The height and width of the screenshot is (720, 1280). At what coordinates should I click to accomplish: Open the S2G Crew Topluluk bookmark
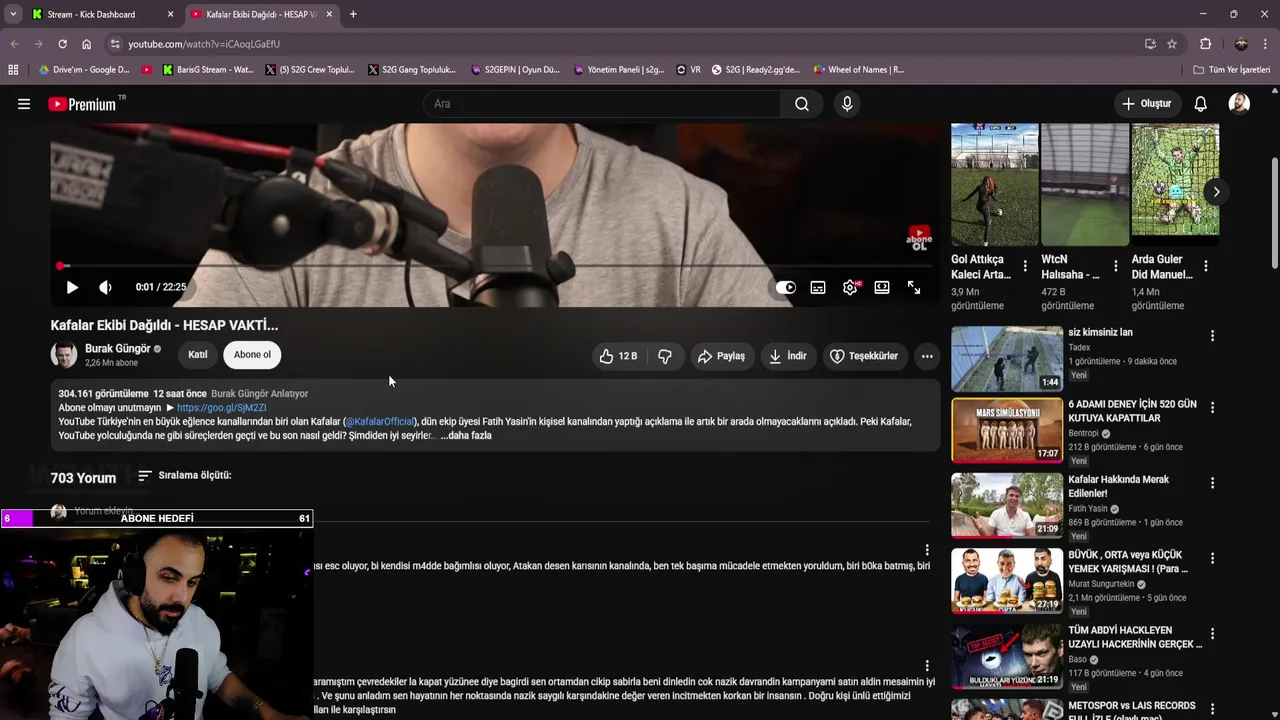tap(310, 70)
